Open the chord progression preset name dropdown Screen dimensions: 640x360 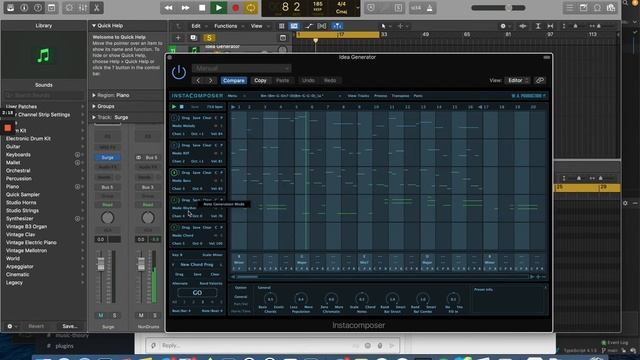point(300,96)
